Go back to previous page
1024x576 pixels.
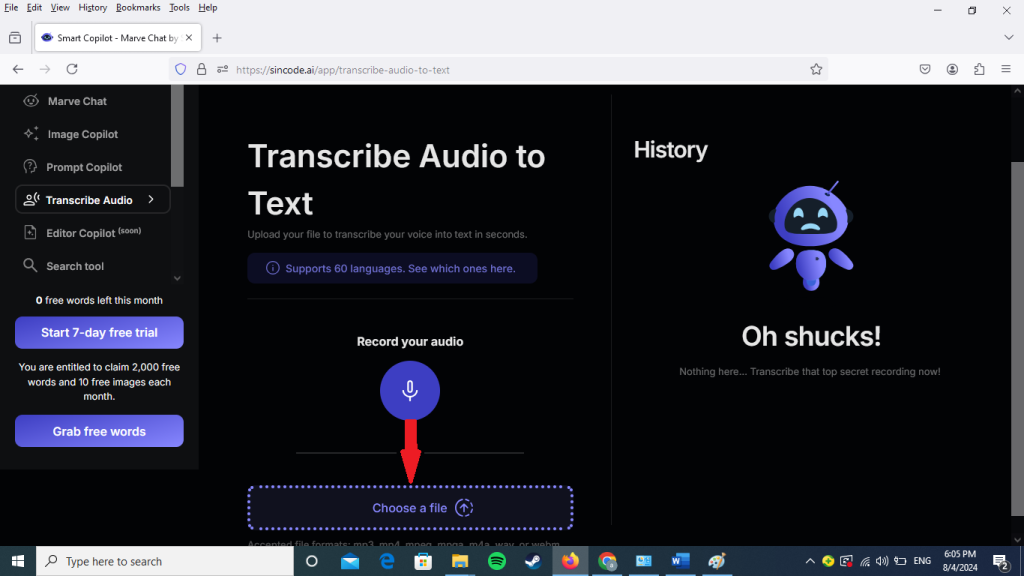(x=18, y=69)
